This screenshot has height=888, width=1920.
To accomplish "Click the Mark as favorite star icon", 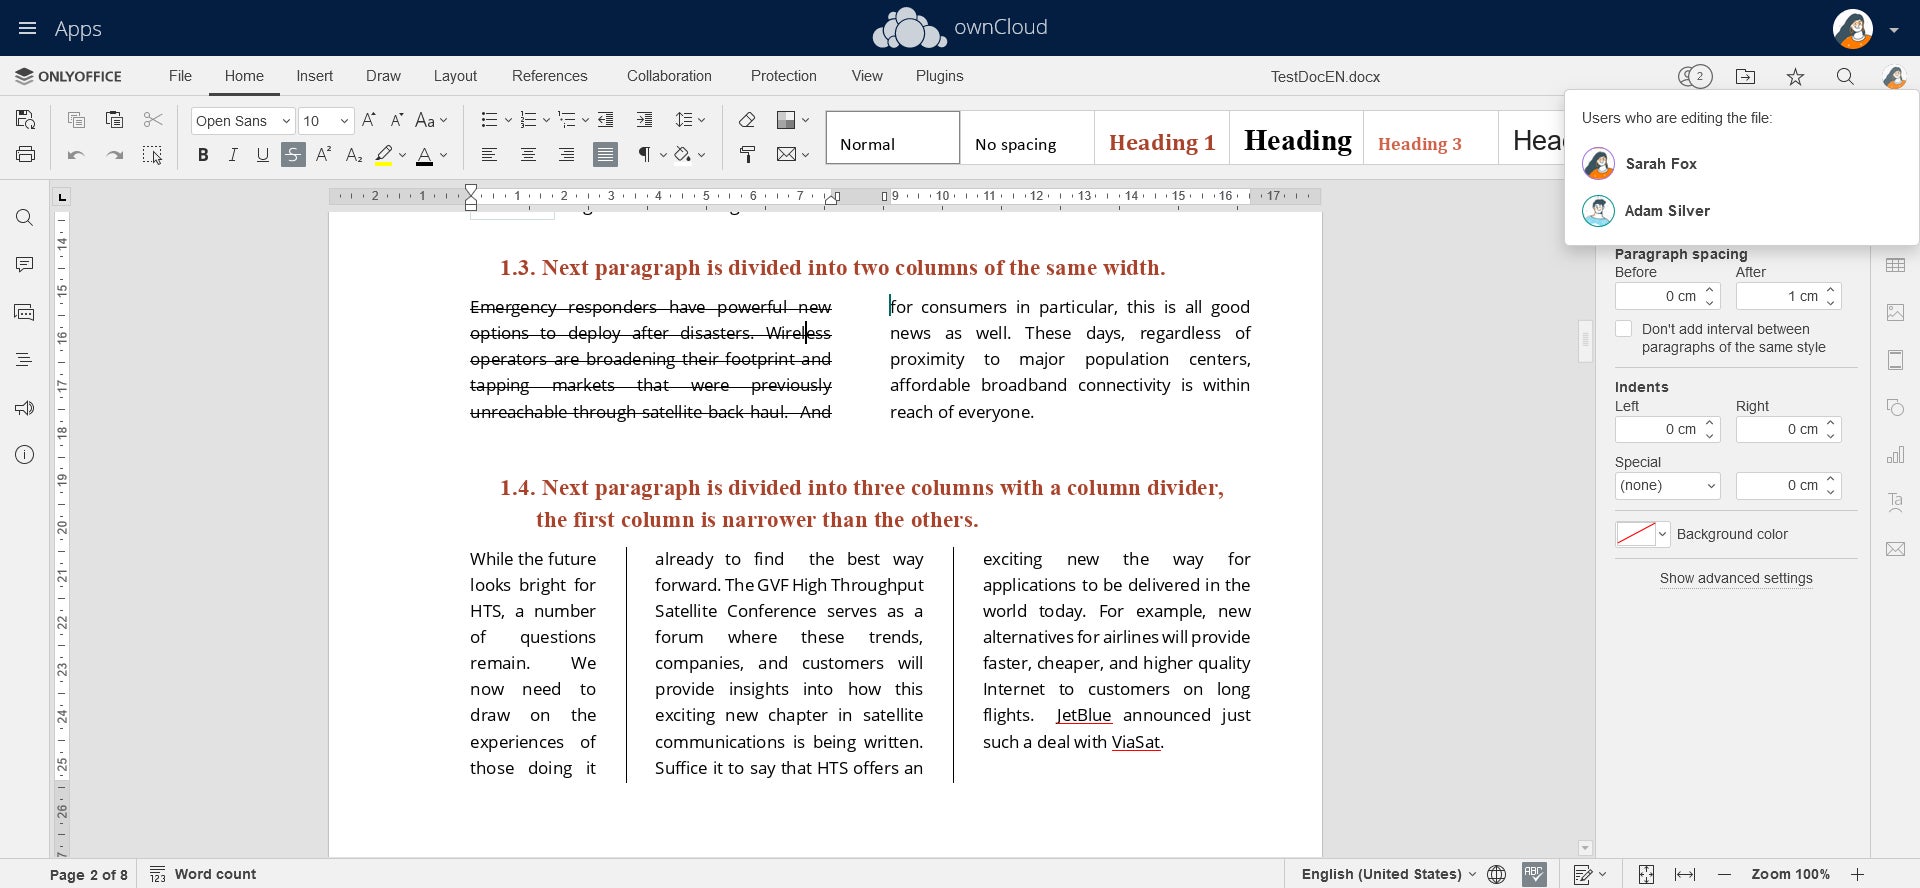I will [x=1795, y=77].
